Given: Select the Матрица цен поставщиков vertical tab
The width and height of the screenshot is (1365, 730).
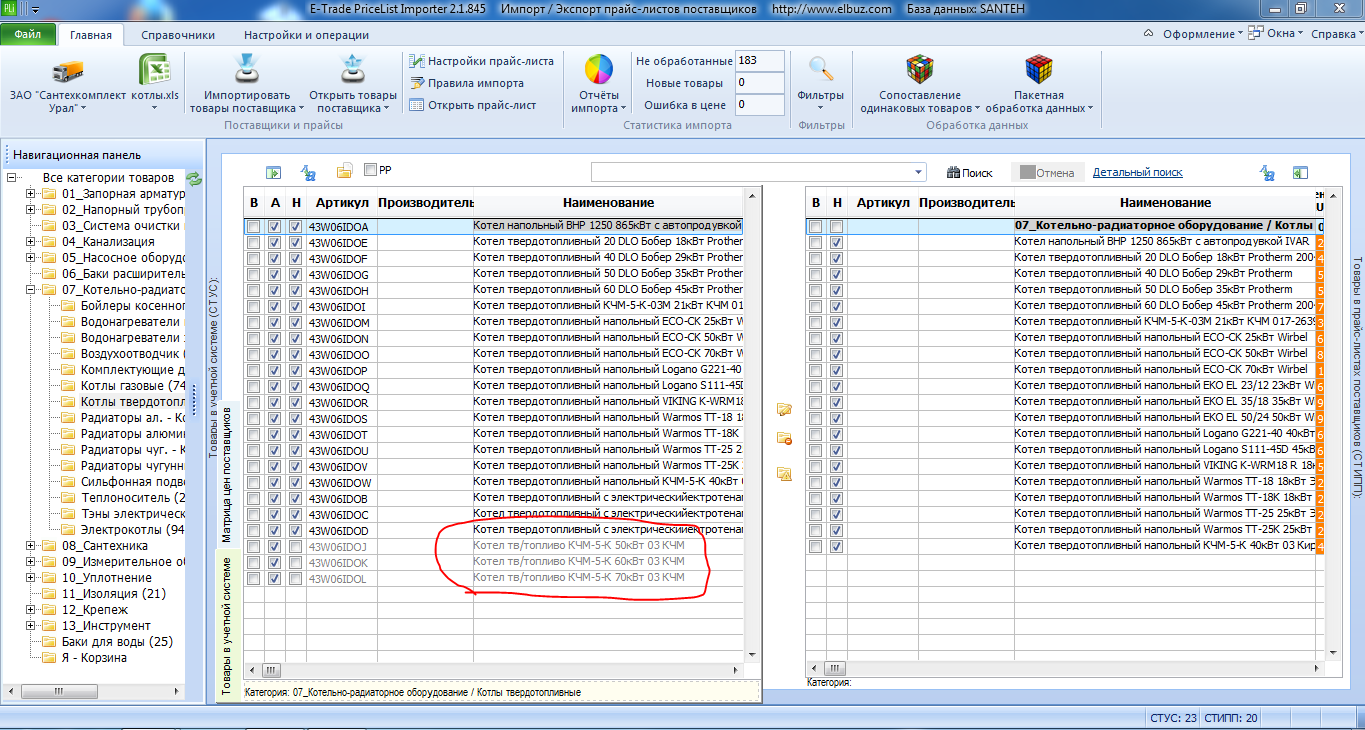Looking at the screenshot, I should (227, 473).
